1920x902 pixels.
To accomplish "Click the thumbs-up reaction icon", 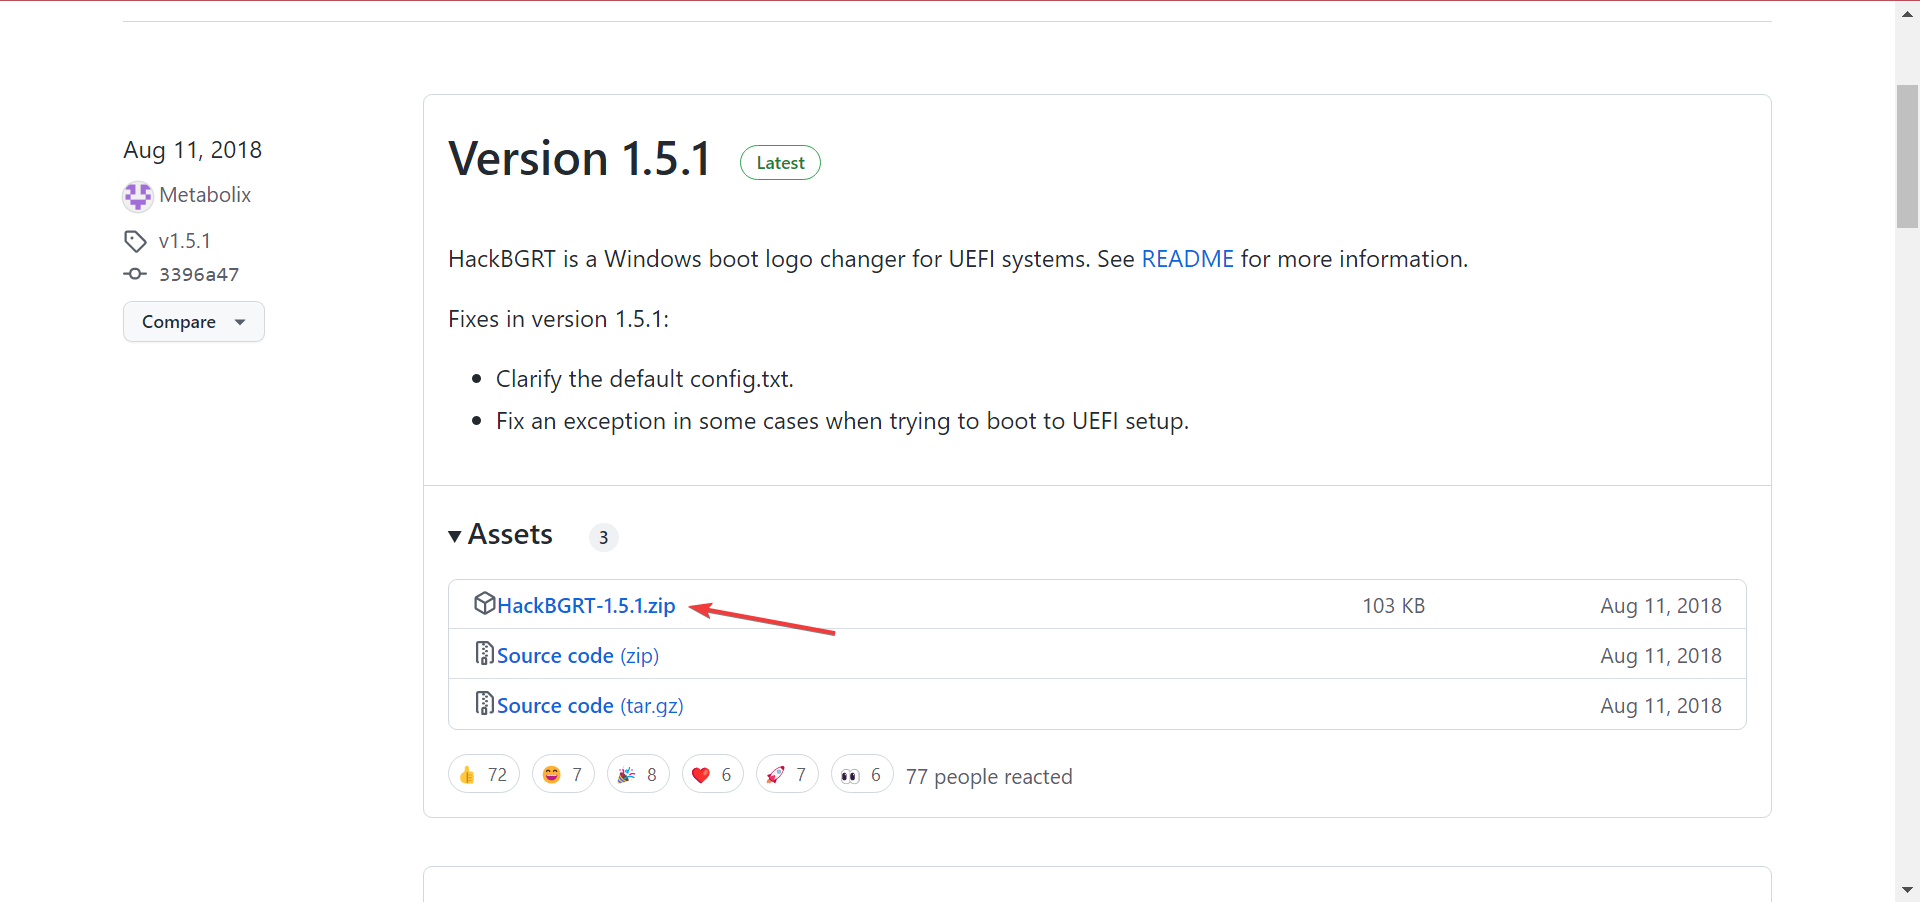I will pos(468,774).
